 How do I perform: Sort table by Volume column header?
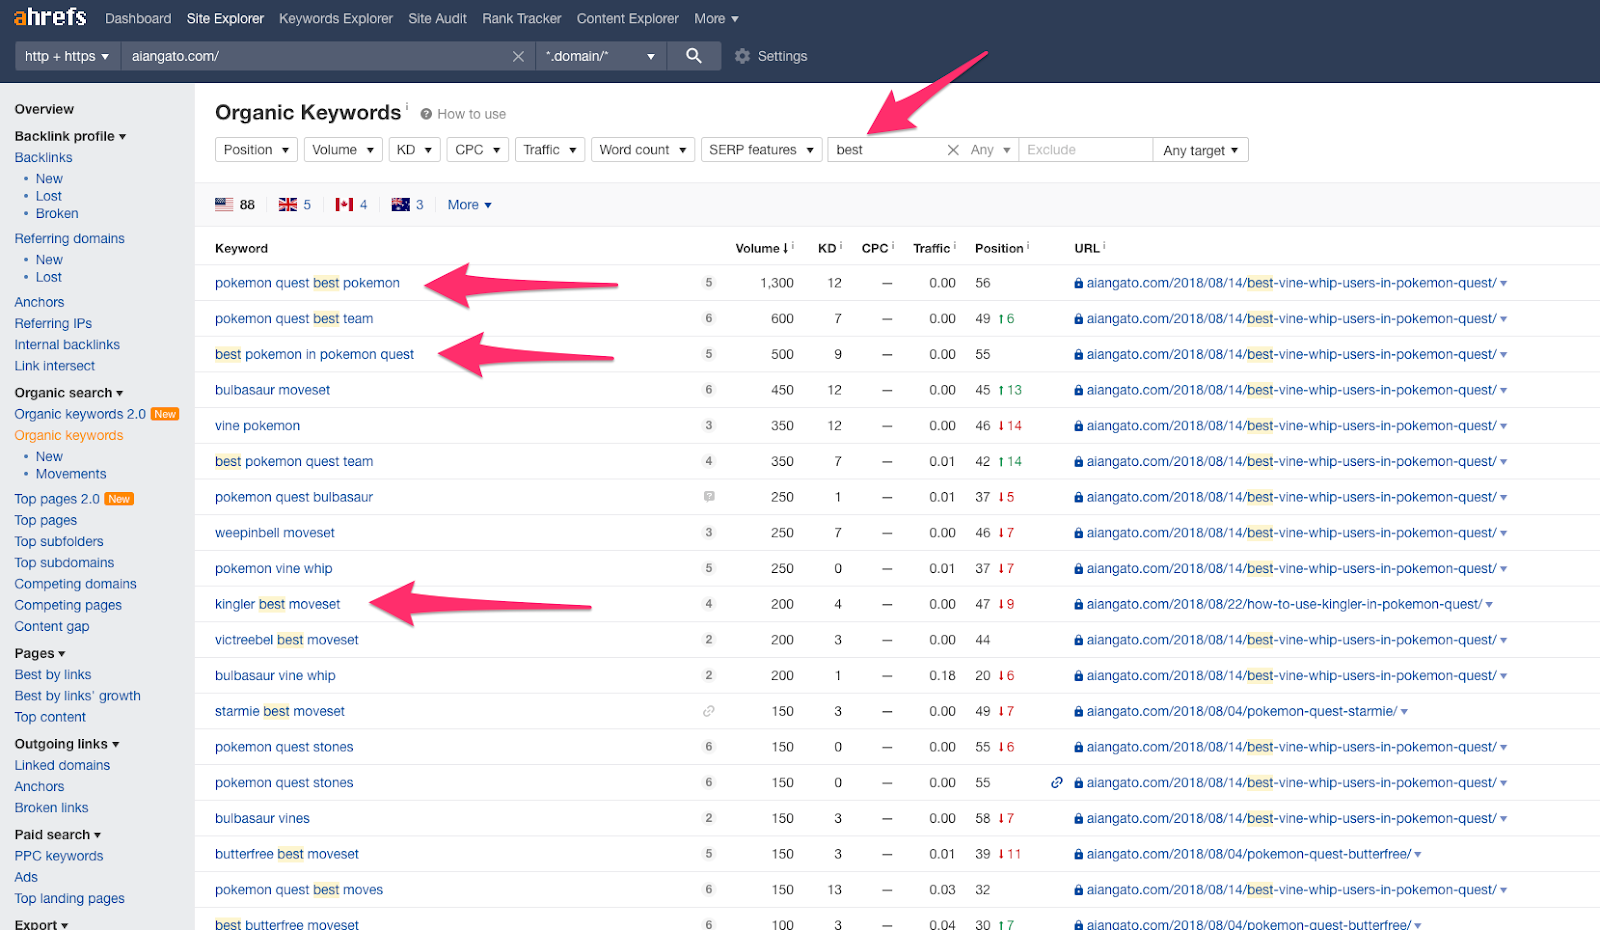[761, 248]
